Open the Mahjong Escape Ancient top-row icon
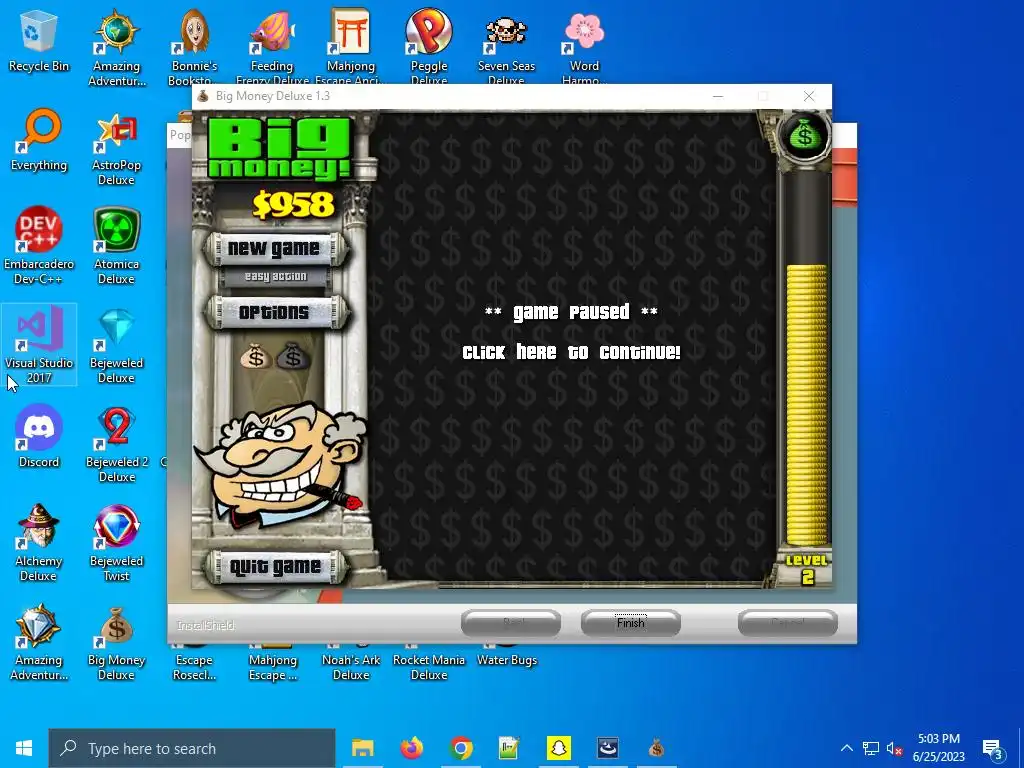This screenshot has height=768, width=1024. [351, 46]
